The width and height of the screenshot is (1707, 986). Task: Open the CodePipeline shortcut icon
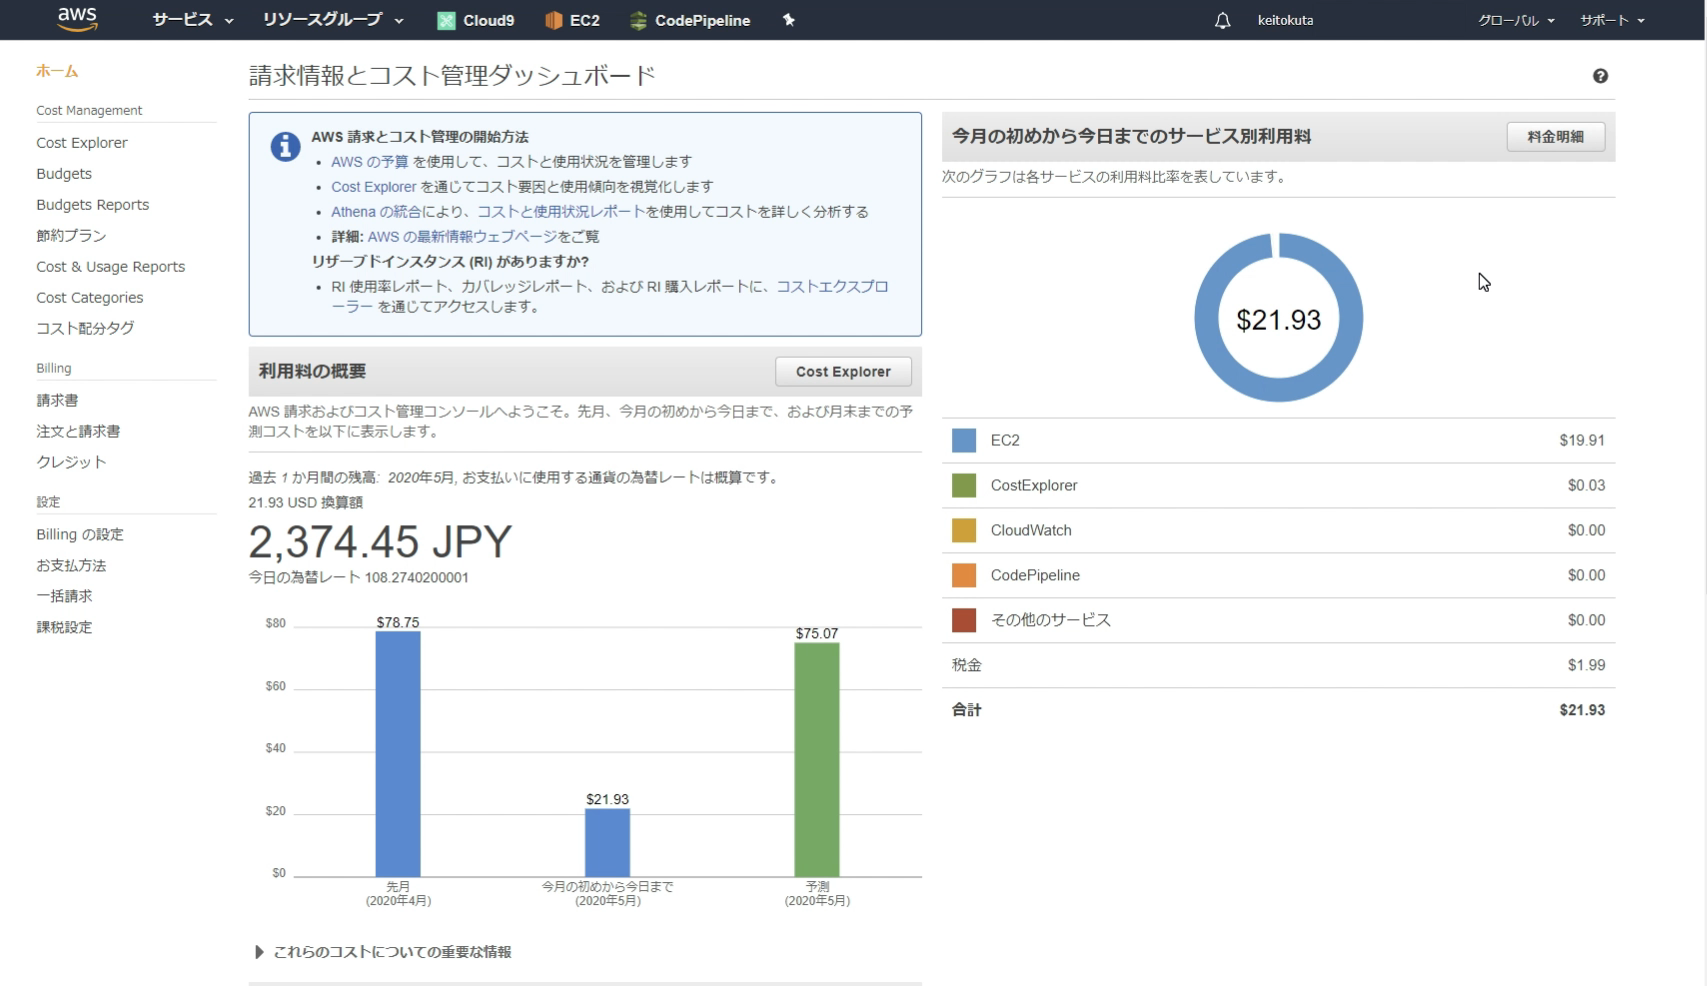tap(638, 20)
